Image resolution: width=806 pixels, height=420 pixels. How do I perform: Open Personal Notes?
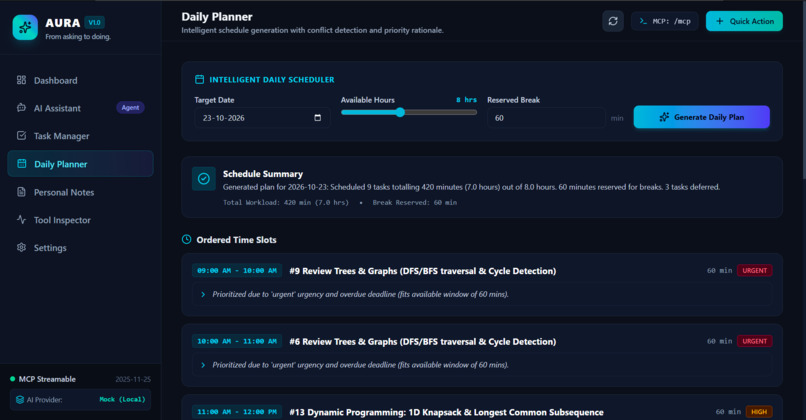point(80,192)
